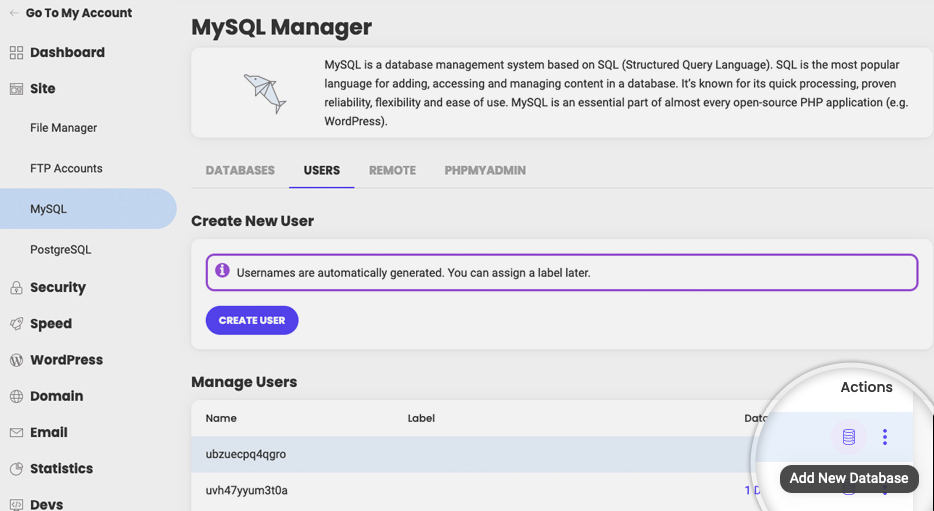Expand the Statistics sidebar section
934x511 pixels.
[61, 469]
